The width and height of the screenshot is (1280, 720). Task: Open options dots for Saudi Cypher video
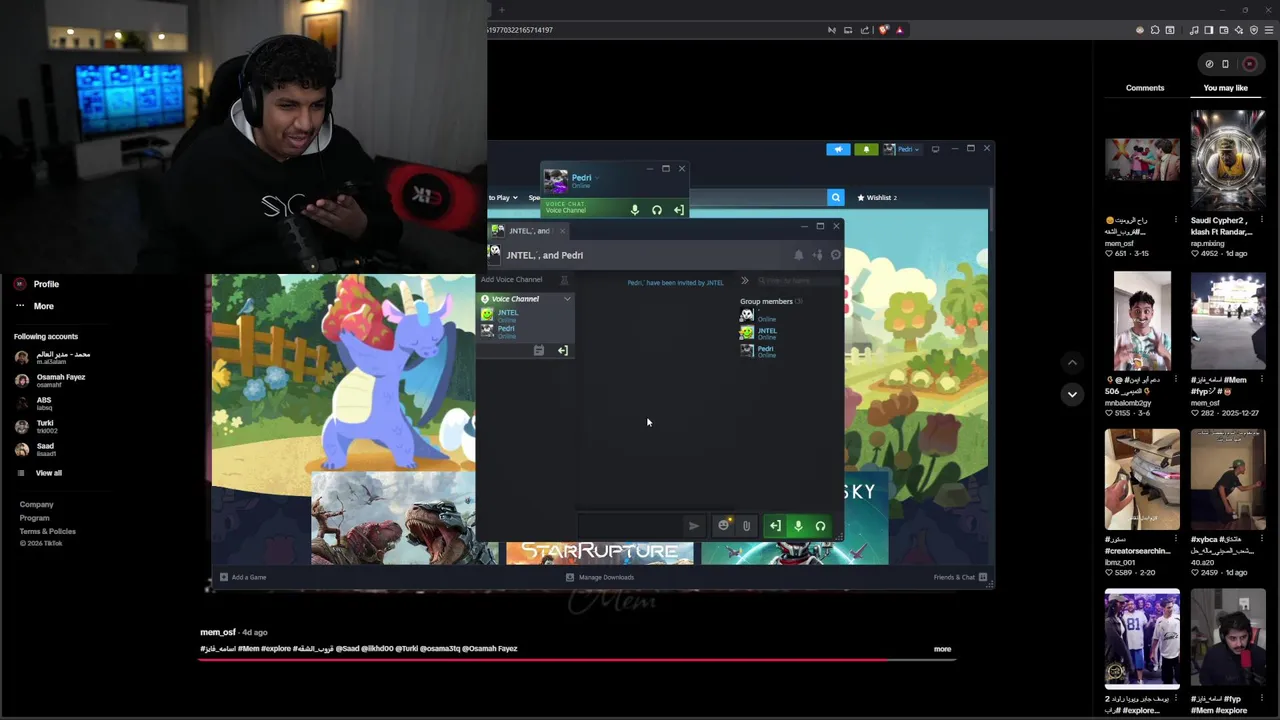[1260, 221]
